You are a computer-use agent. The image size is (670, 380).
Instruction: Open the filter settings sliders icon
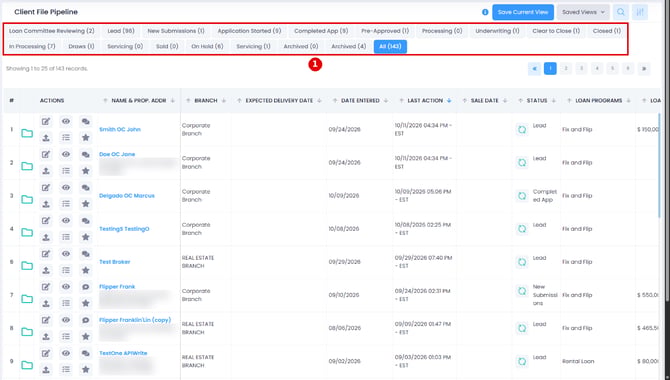pos(640,12)
